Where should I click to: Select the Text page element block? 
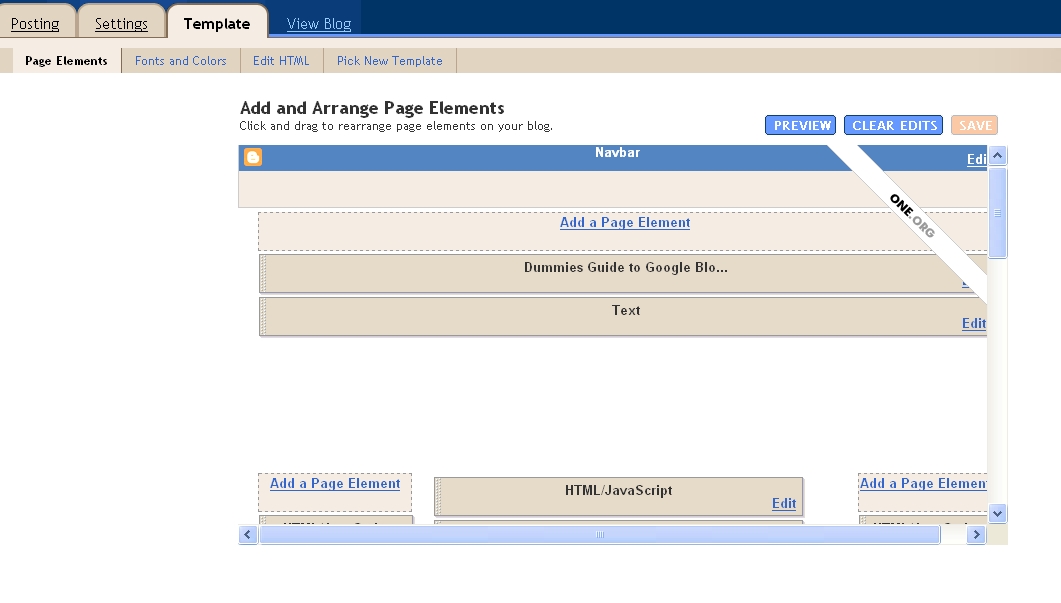click(x=623, y=317)
